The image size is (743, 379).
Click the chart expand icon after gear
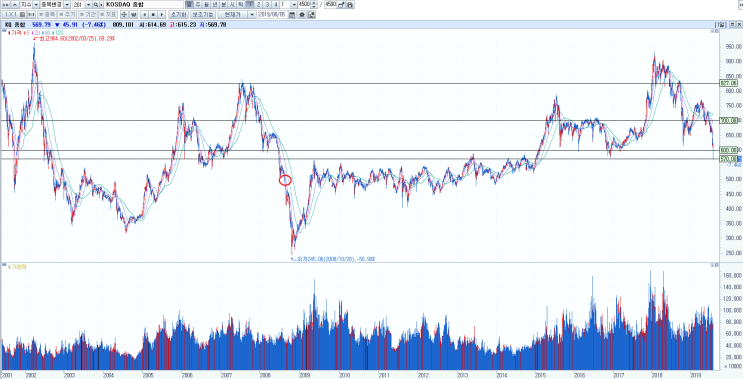[x=311, y=15]
